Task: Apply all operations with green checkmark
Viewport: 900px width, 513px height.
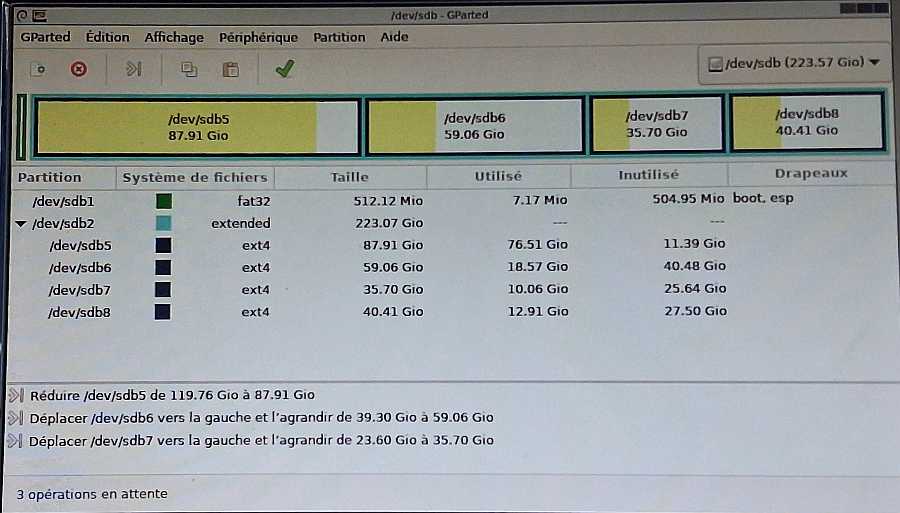Action: pos(284,69)
